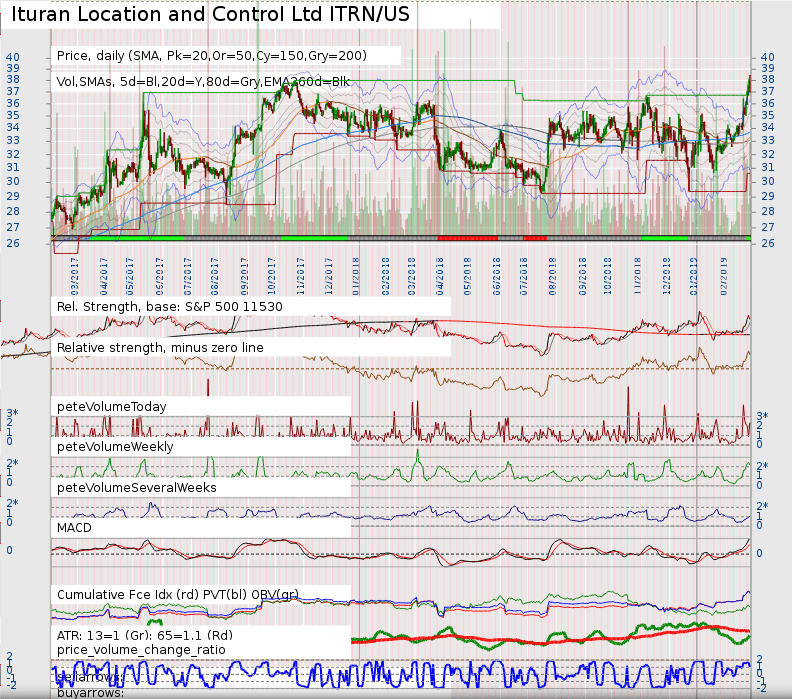The height and width of the screenshot is (699, 792).
Task: Click the 06/2017 date axis label
Action: [x=160, y=277]
